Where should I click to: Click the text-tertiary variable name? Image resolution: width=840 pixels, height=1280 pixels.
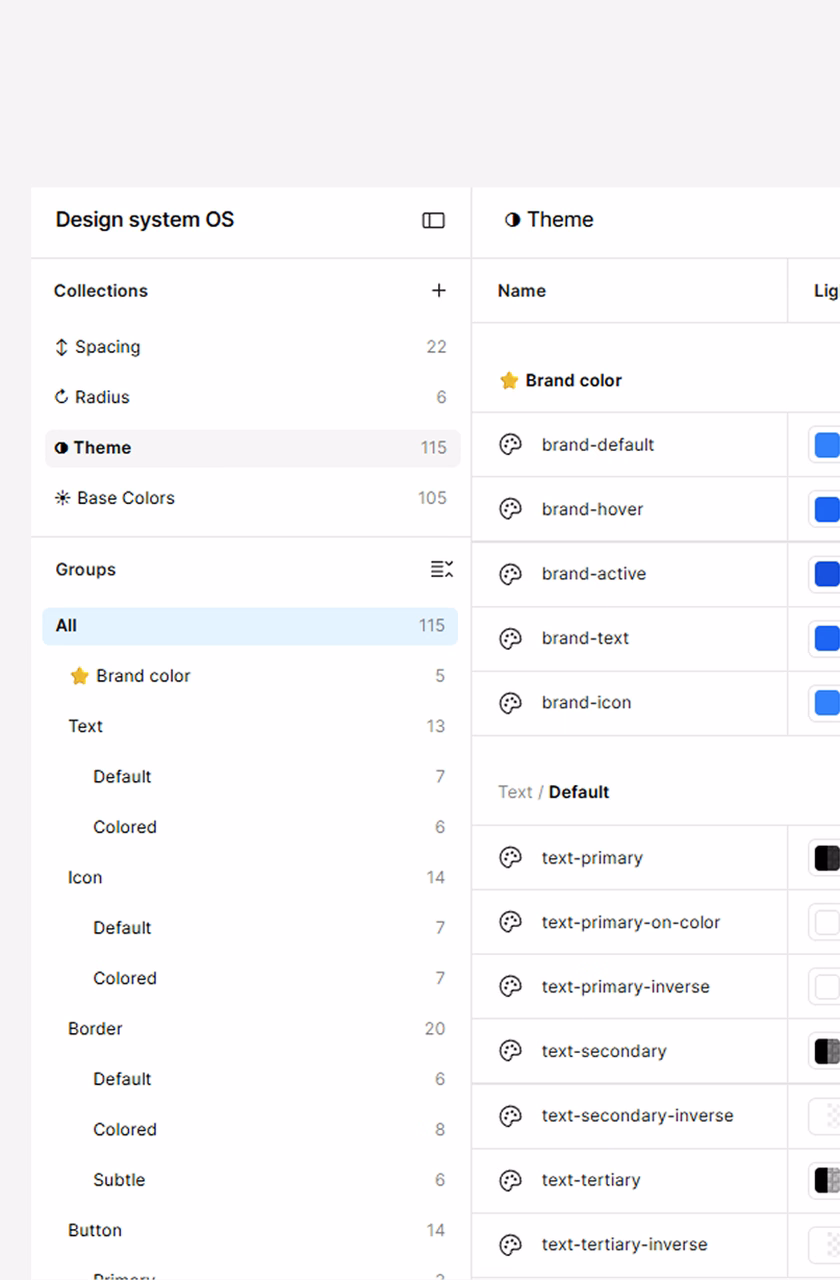(591, 1180)
